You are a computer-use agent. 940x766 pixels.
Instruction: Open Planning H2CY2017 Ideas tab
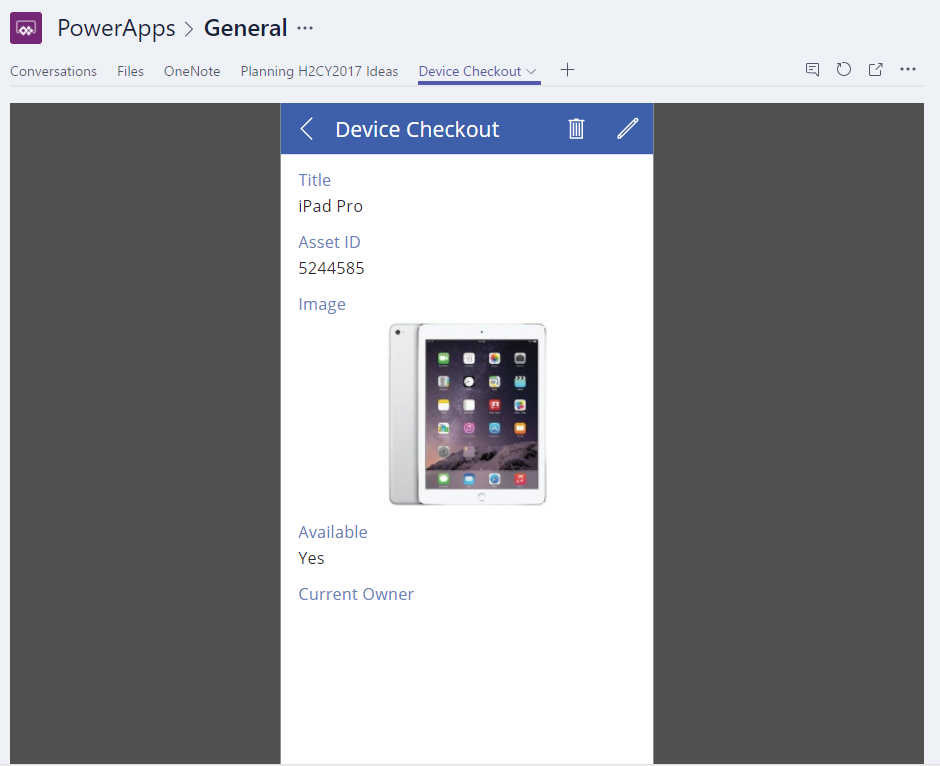pos(320,71)
